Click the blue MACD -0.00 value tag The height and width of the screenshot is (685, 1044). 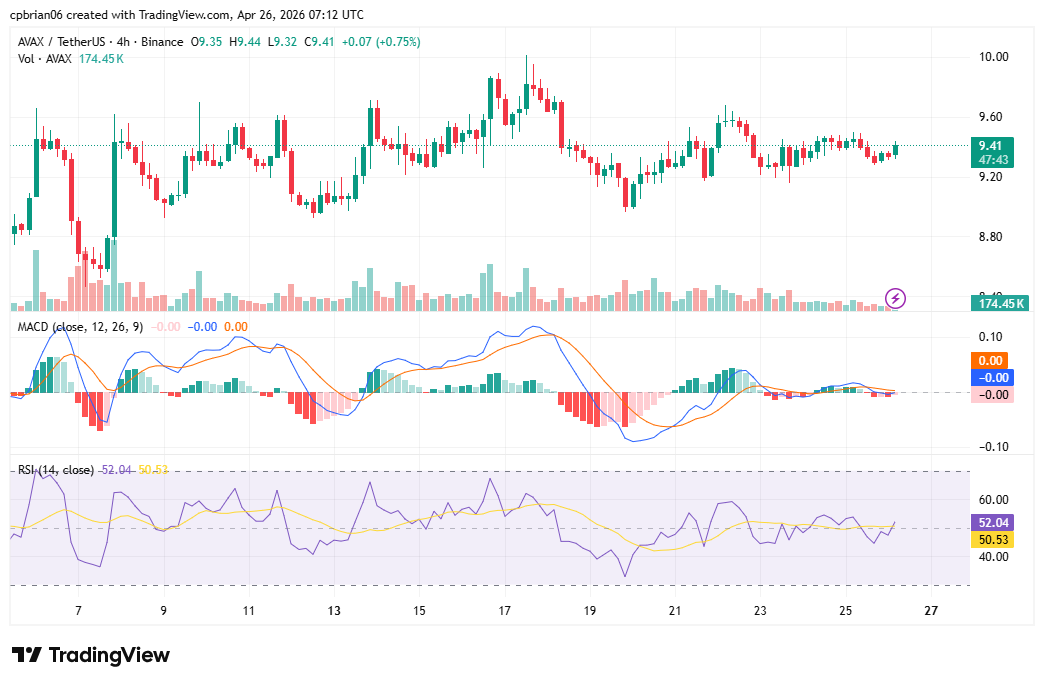click(x=991, y=378)
